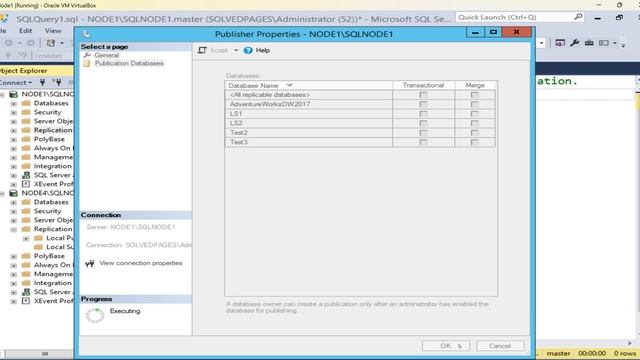Select NODE4 server node icon

[13, 193]
